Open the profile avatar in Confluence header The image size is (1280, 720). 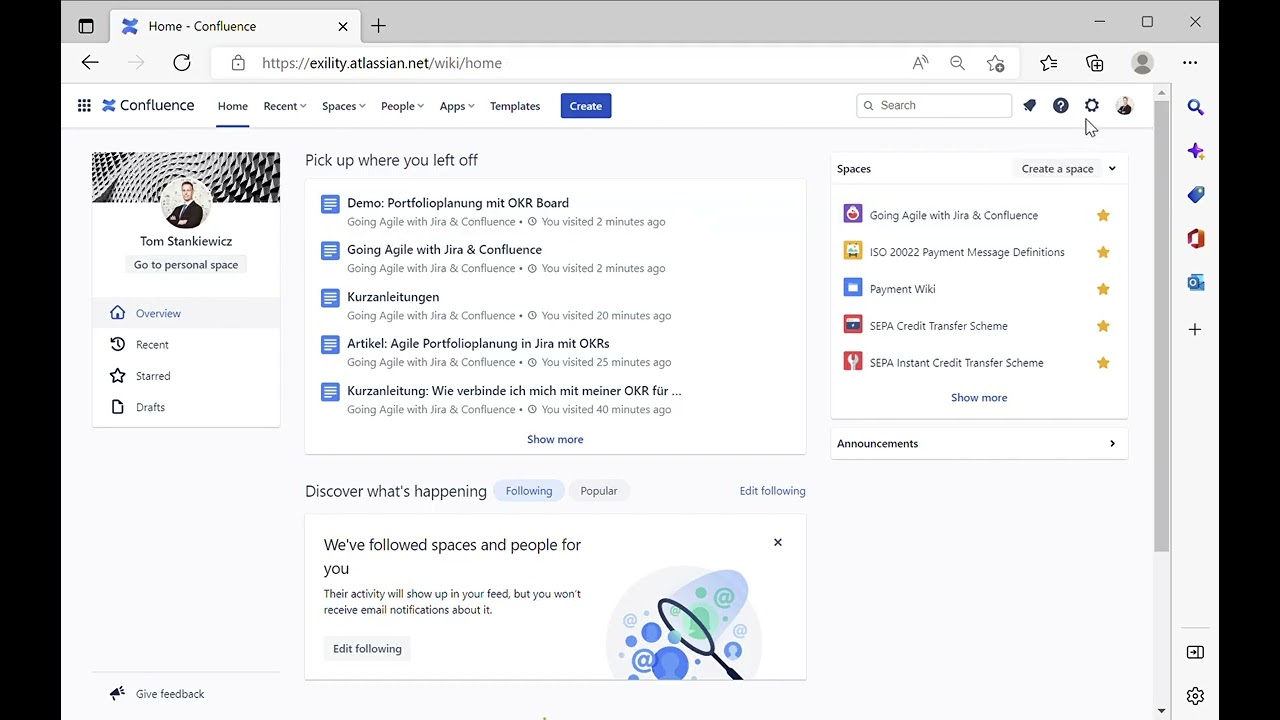coord(1124,106)
